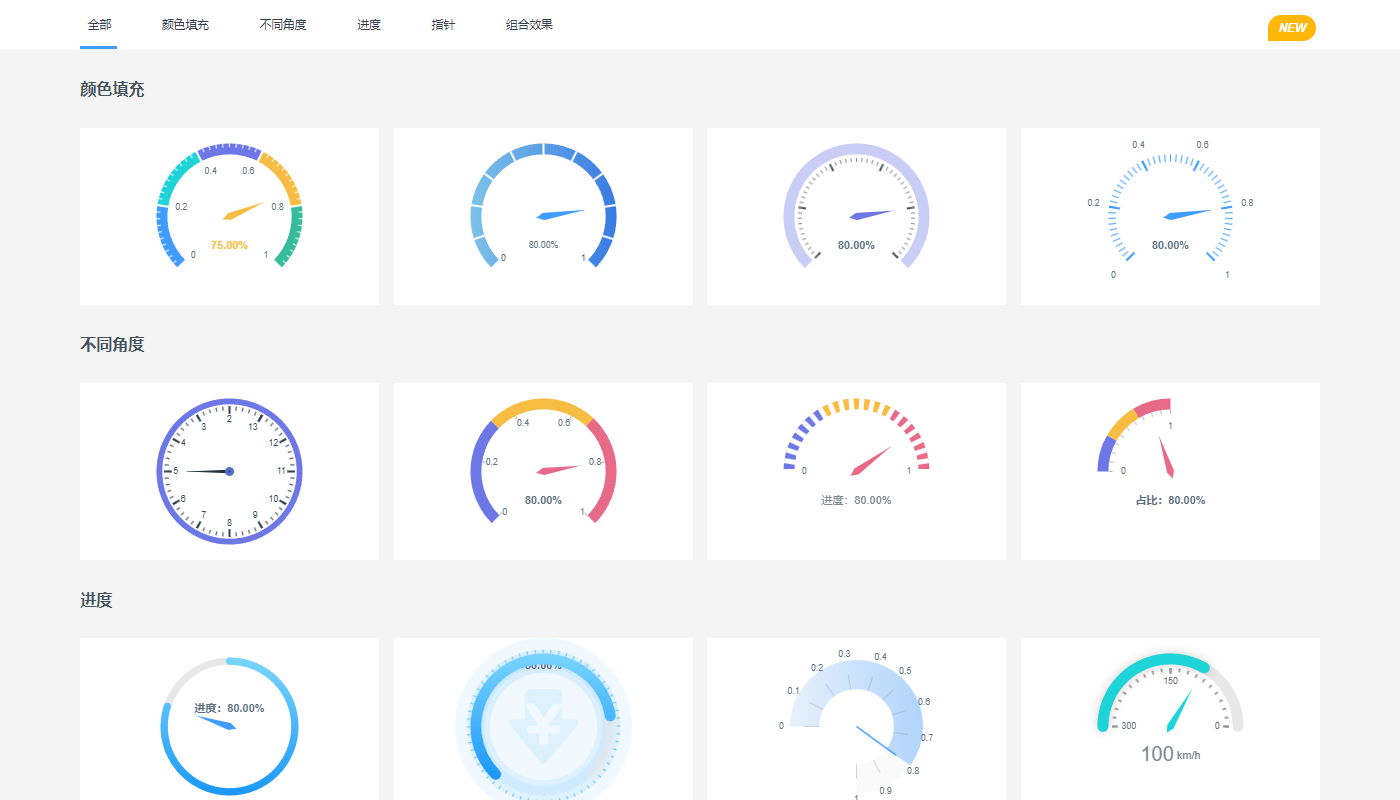The image size is (1400, 800).
Task: Open the lavender ring gauge chart
Action: pyautogui.click(x=856, y=216)
